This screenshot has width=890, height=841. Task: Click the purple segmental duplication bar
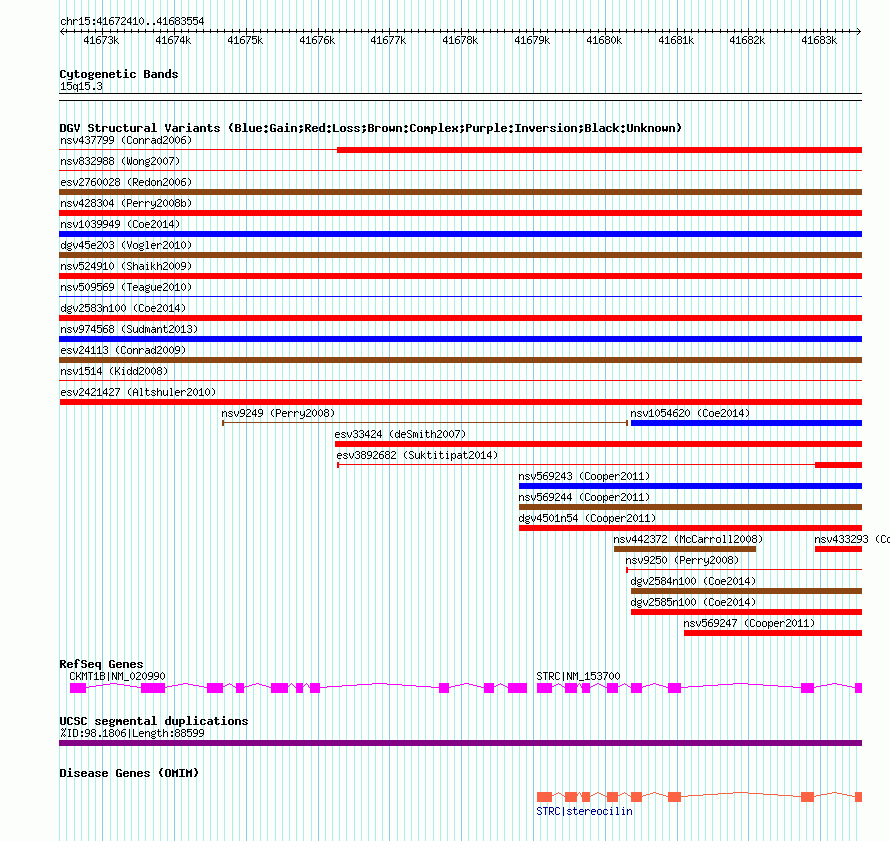[x=460, y=743]
